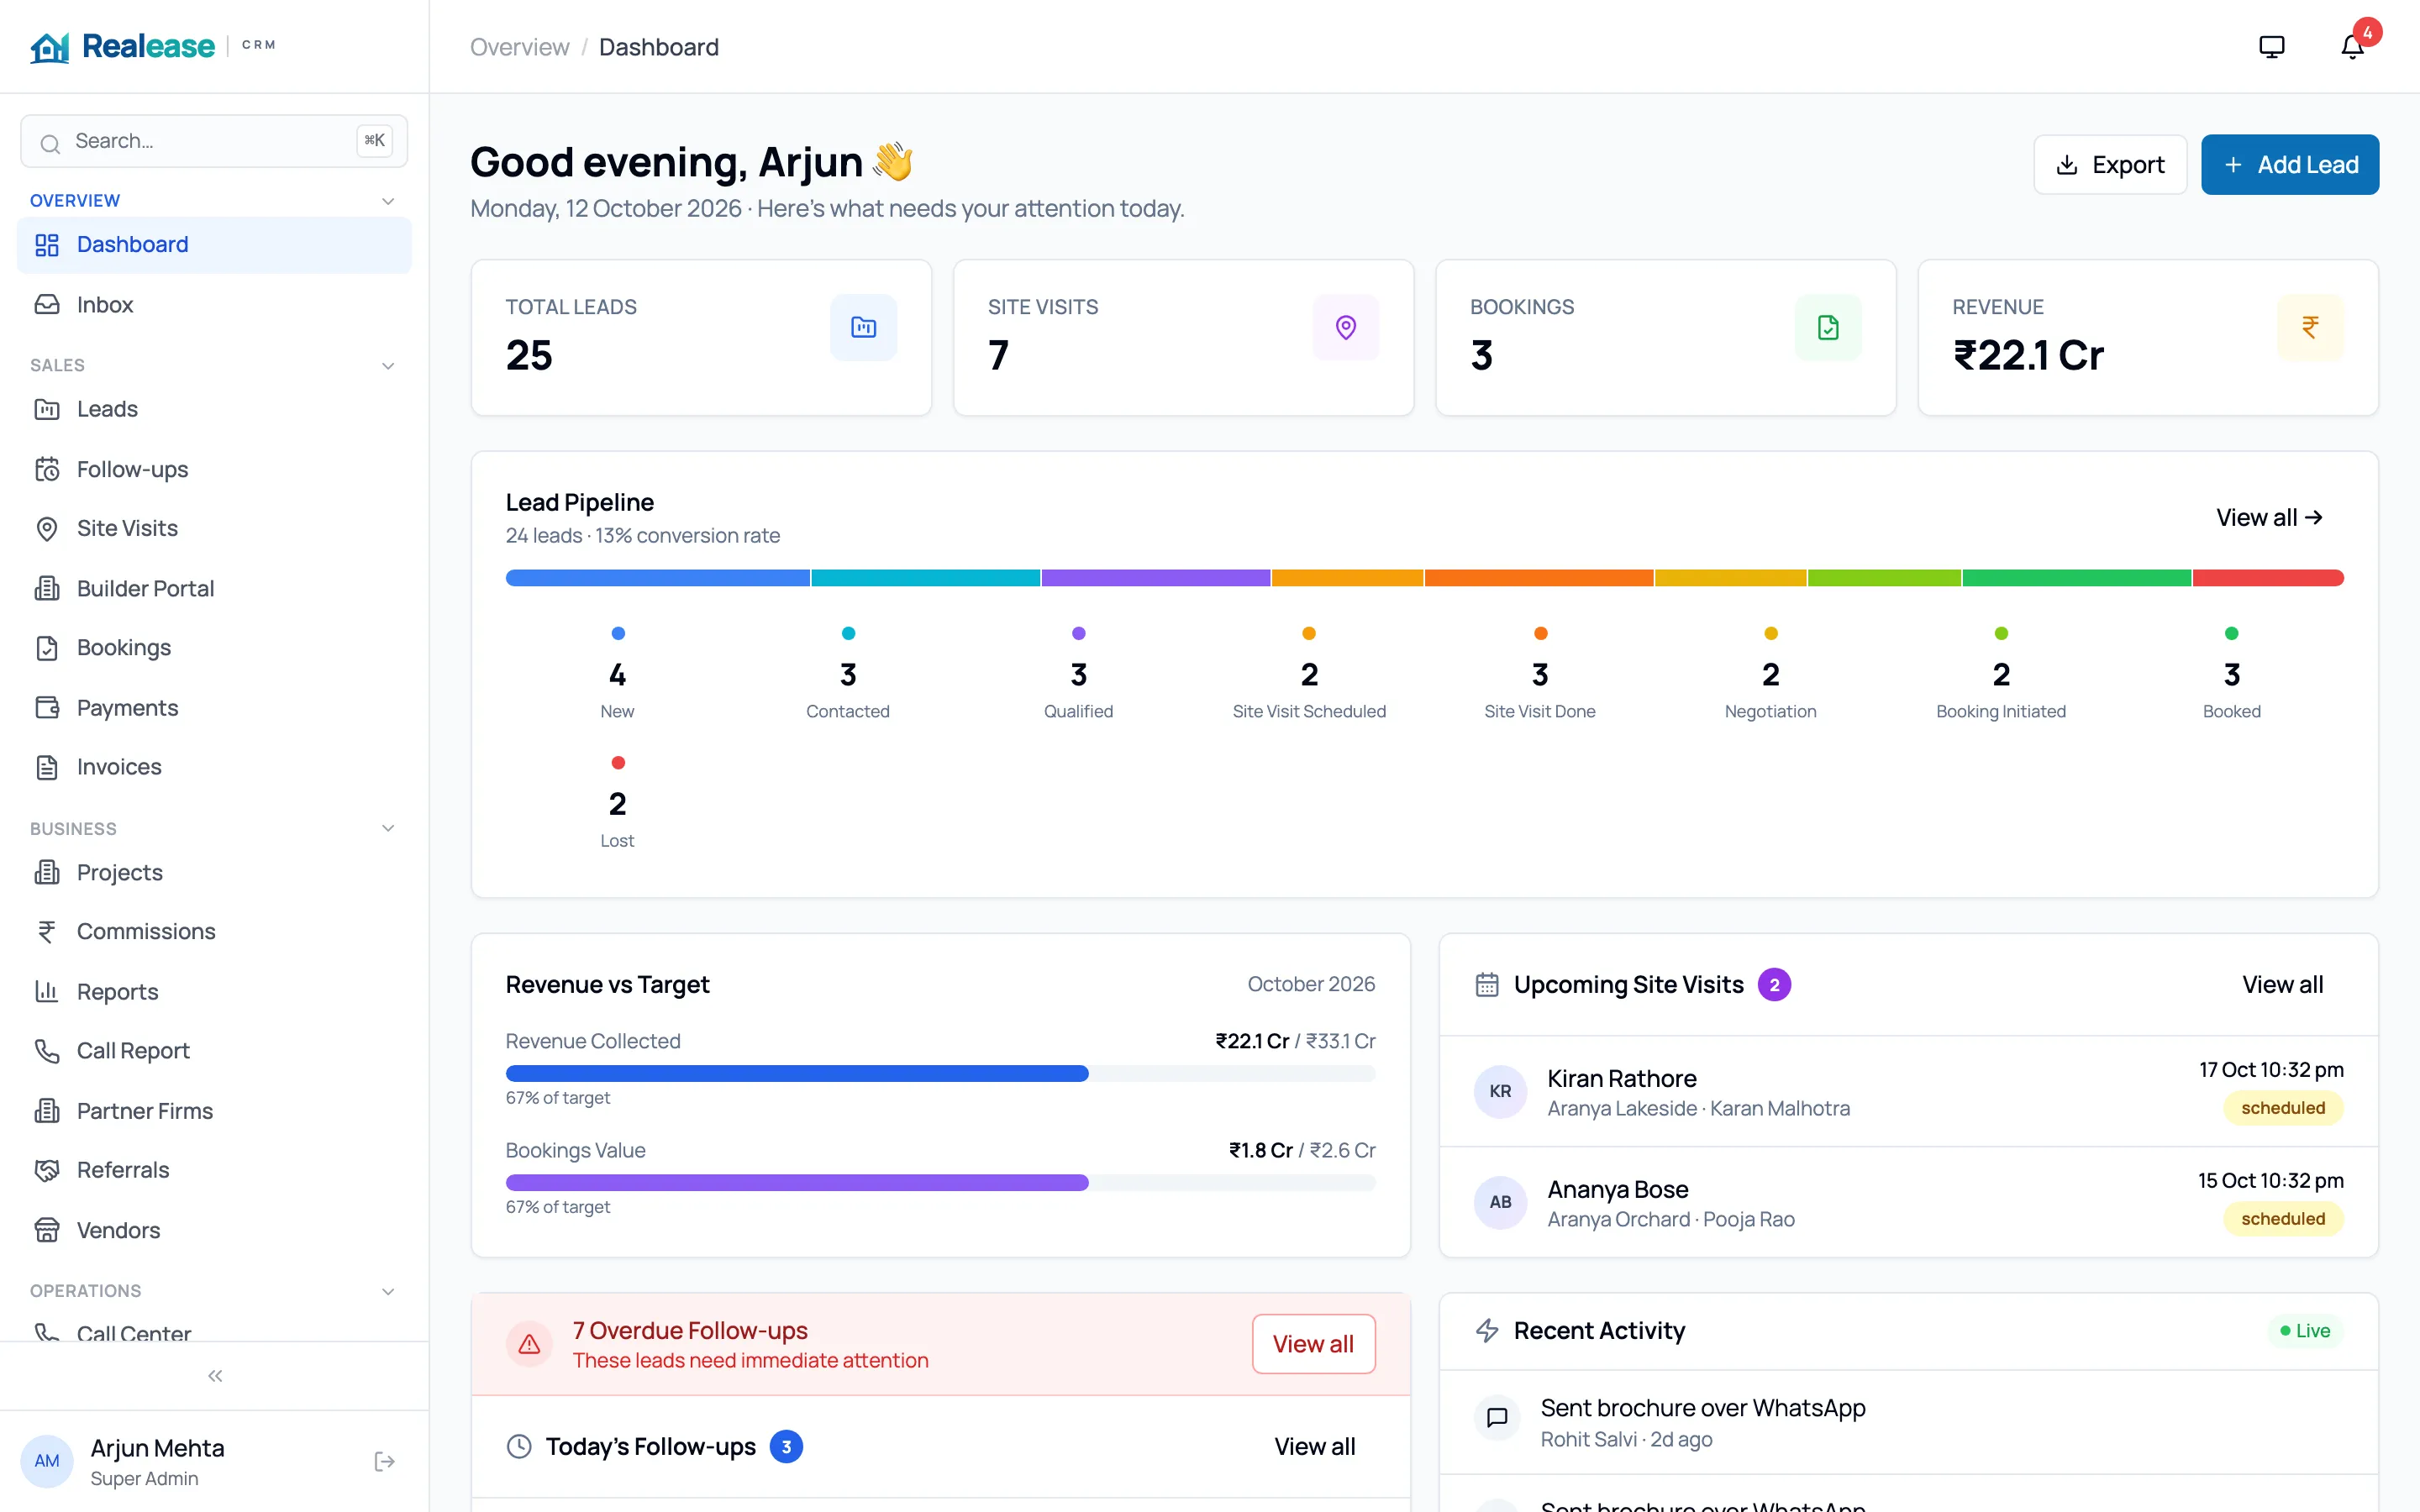Click the calendar icon next to Upcoming Site Visits

click(x=1487, y=984)
